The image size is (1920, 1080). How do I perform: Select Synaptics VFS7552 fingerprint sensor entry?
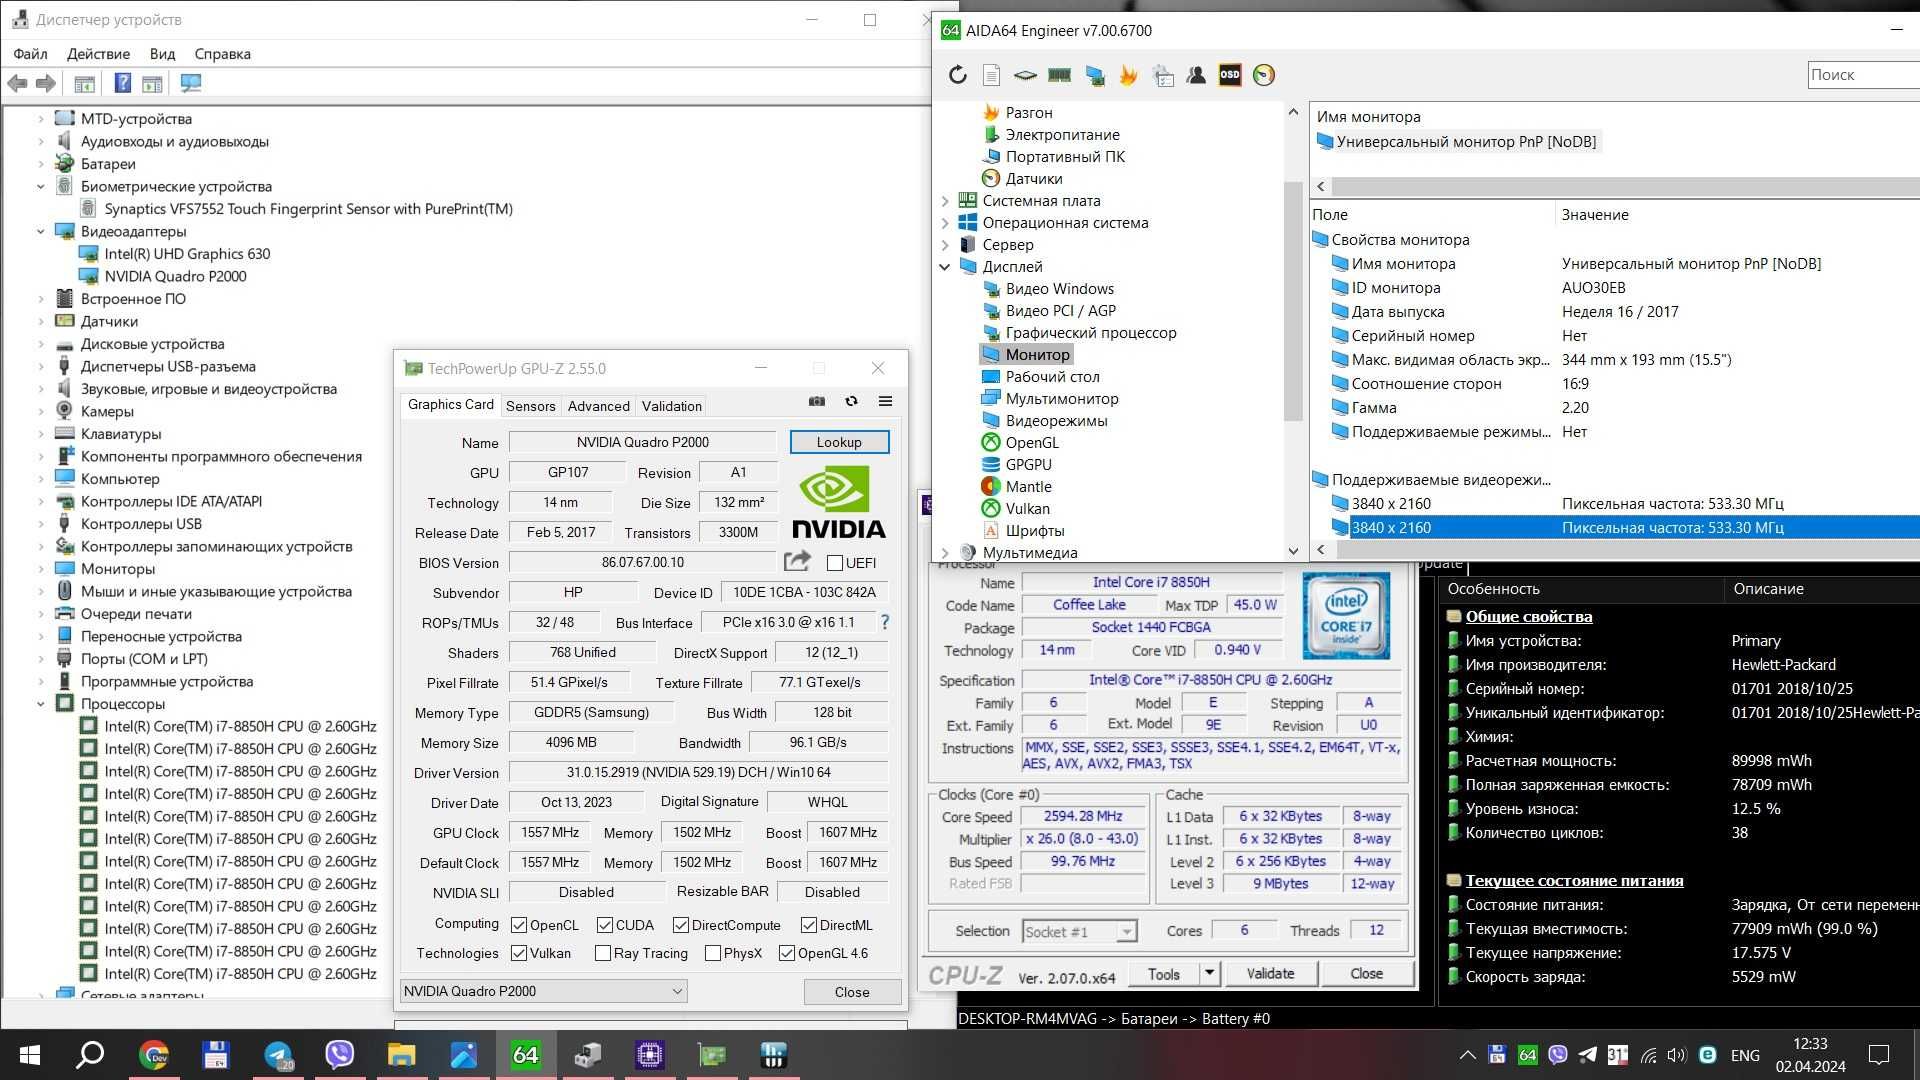tap(308, 209)
